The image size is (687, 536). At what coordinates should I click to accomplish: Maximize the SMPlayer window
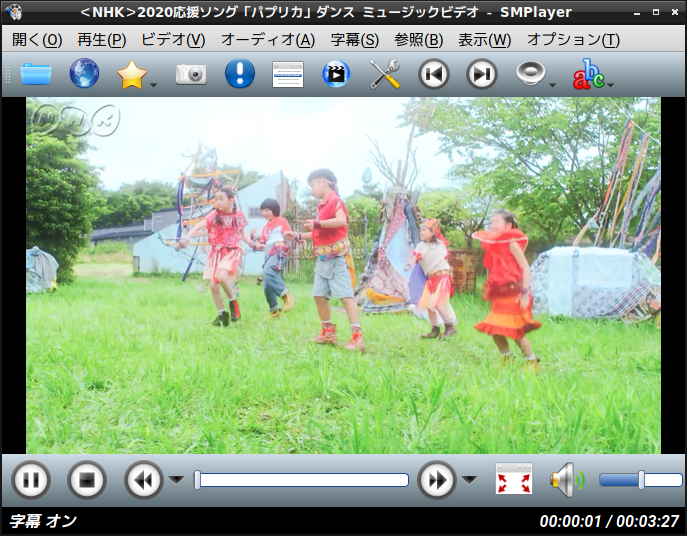(656, 12)
